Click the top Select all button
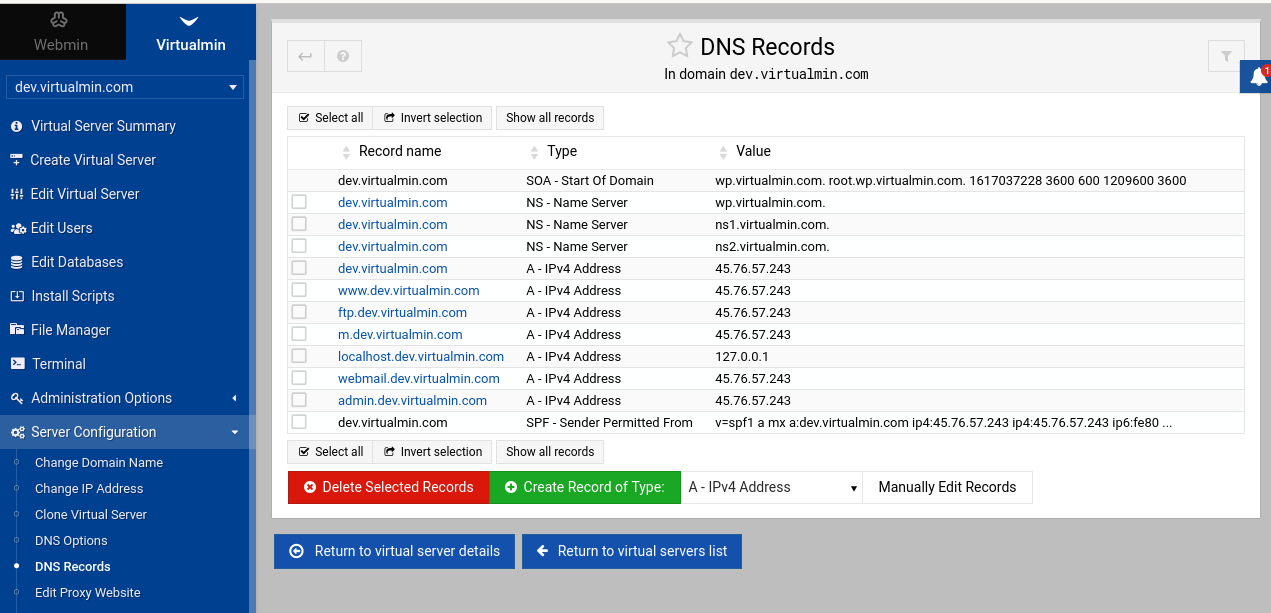The image size is (1271, 613). (x=330, y=118)
